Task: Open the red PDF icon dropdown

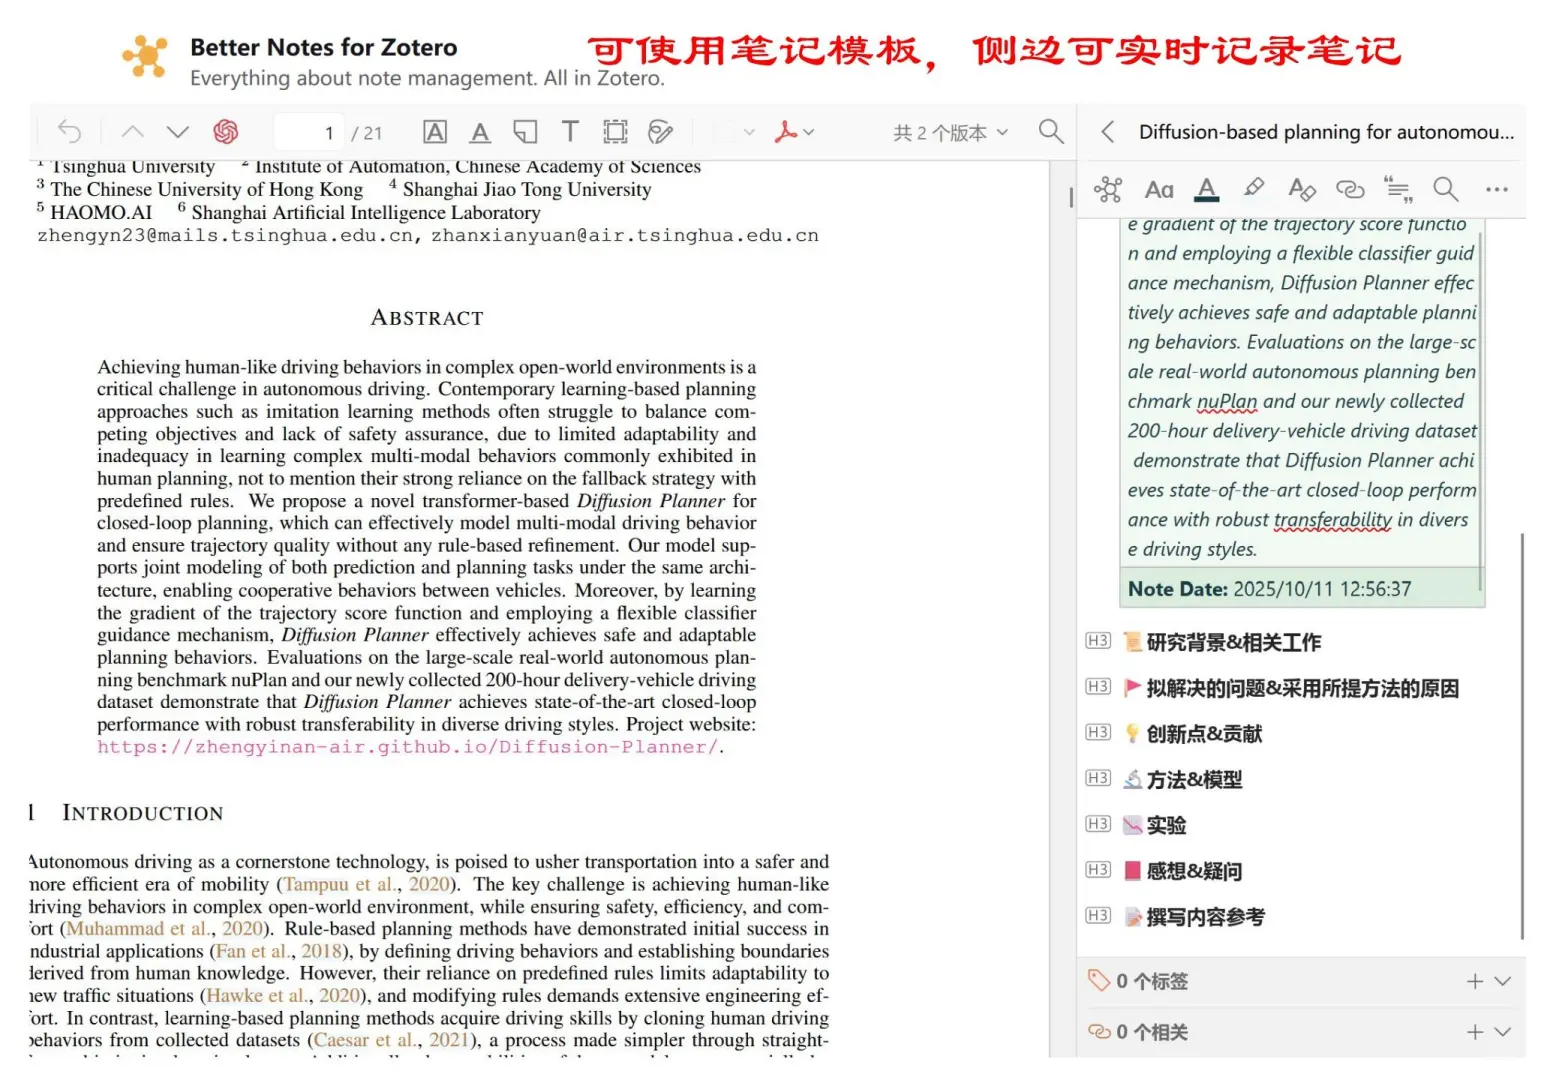Action: coord(795,132)
